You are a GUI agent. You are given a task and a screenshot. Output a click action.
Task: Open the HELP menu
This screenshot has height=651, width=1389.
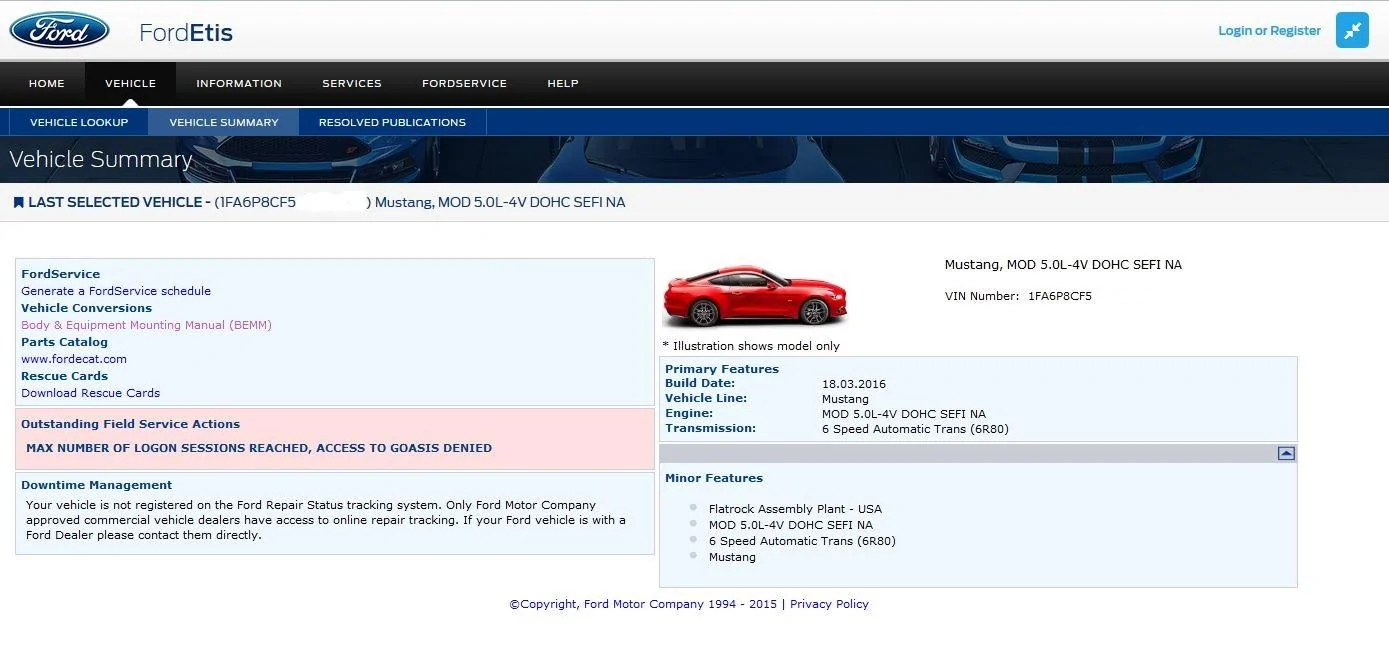click(563, 83)
